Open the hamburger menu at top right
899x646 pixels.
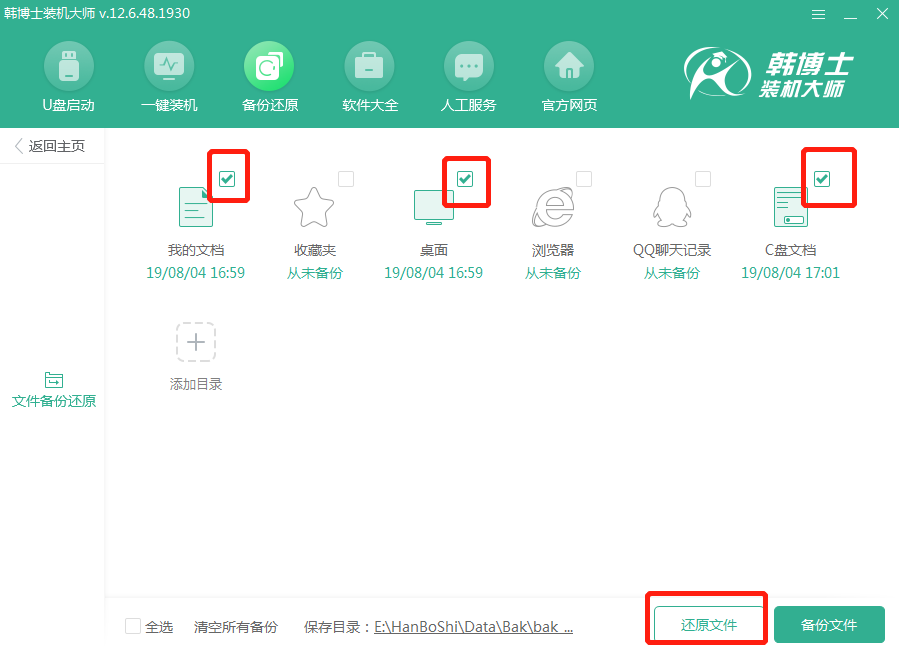click(818, 14)
